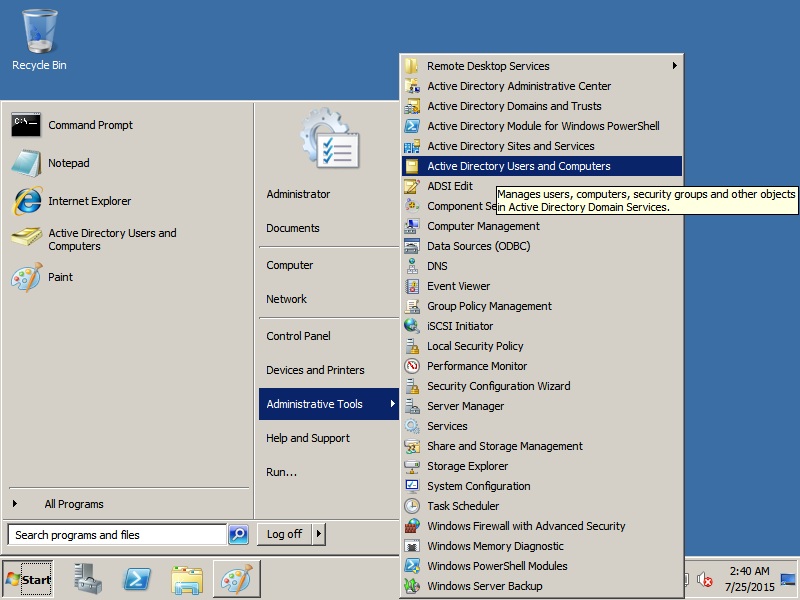Screen dimensions: 800x600
Task: Open Server Manager icon on the taskbar
Action: (88, 579)
